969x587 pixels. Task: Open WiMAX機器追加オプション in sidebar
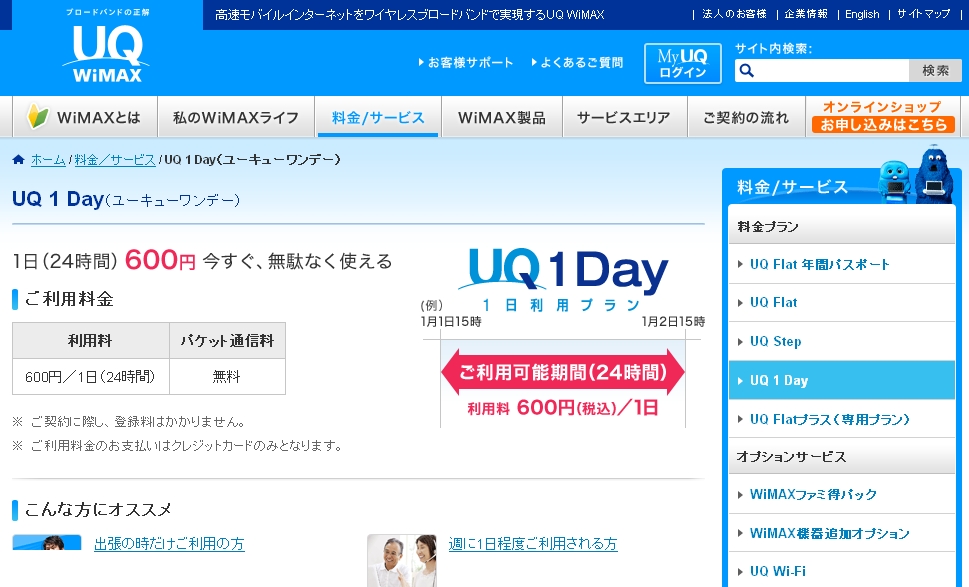(x=842, y=533)
